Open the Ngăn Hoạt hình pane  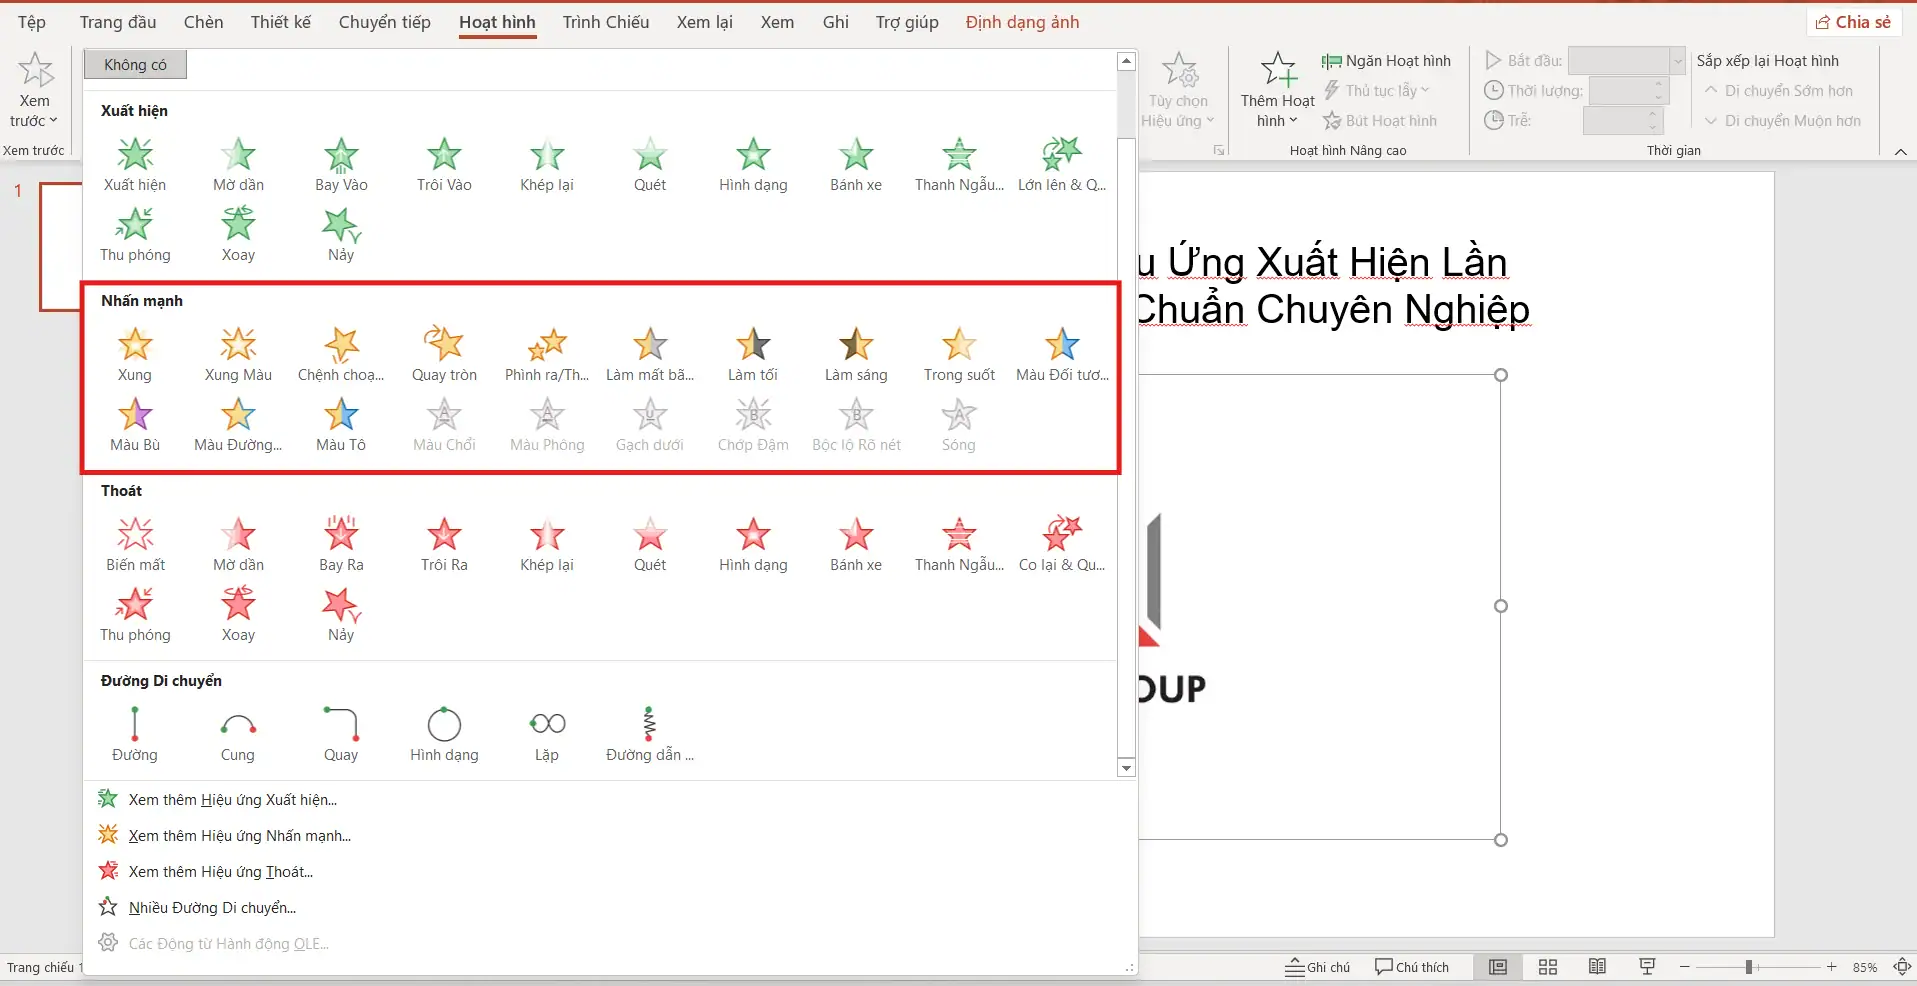[1386, 61]
